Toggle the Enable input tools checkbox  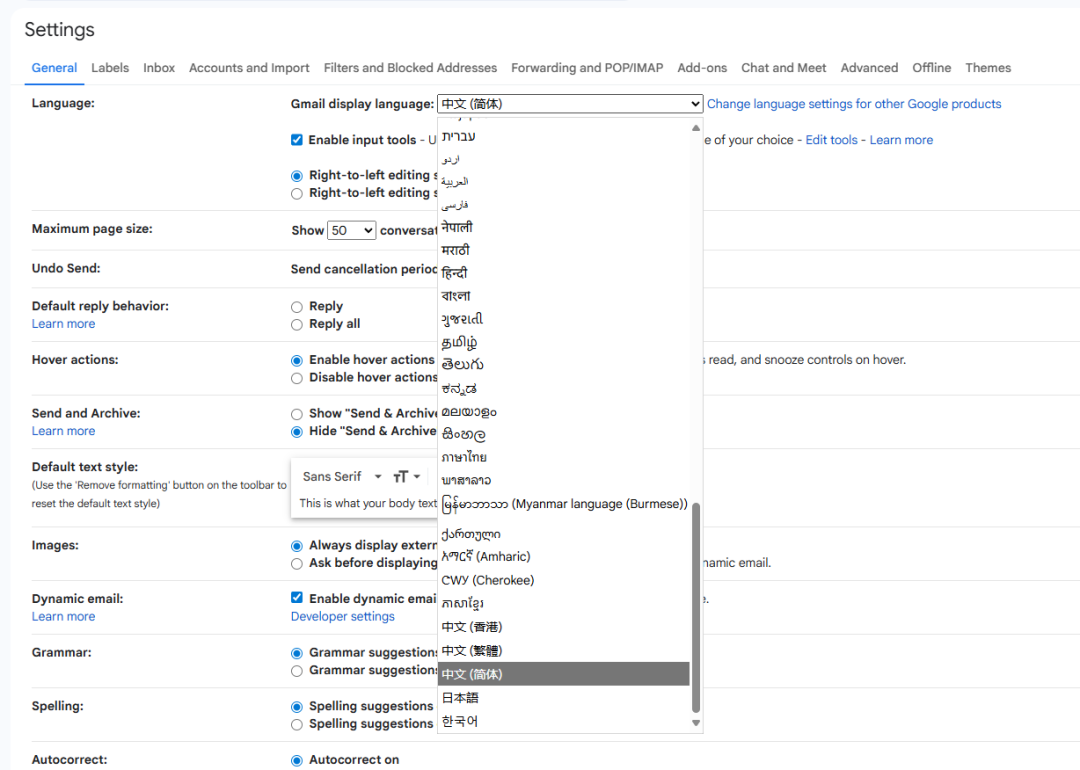pyautogui.click(x=297, y=140)
